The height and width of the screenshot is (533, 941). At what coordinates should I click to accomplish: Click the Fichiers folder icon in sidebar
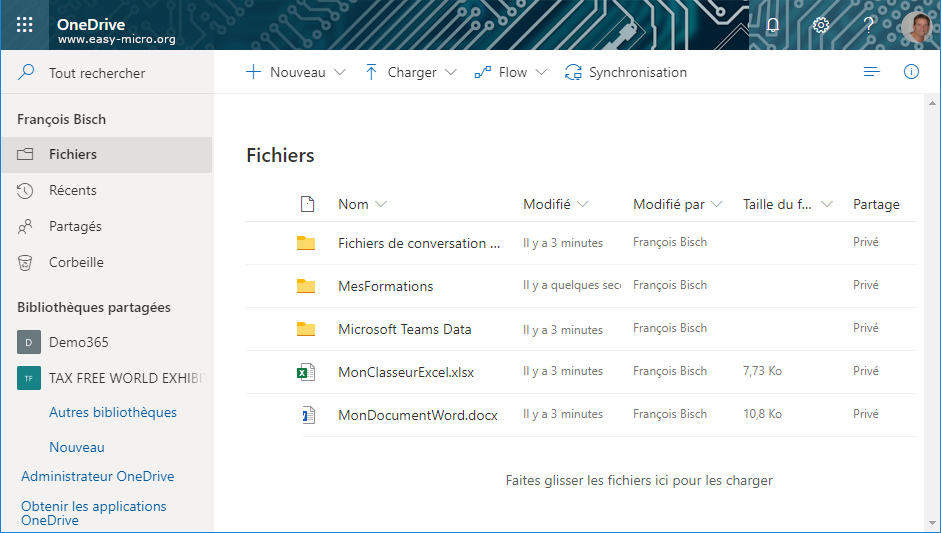tap(25, 154)
